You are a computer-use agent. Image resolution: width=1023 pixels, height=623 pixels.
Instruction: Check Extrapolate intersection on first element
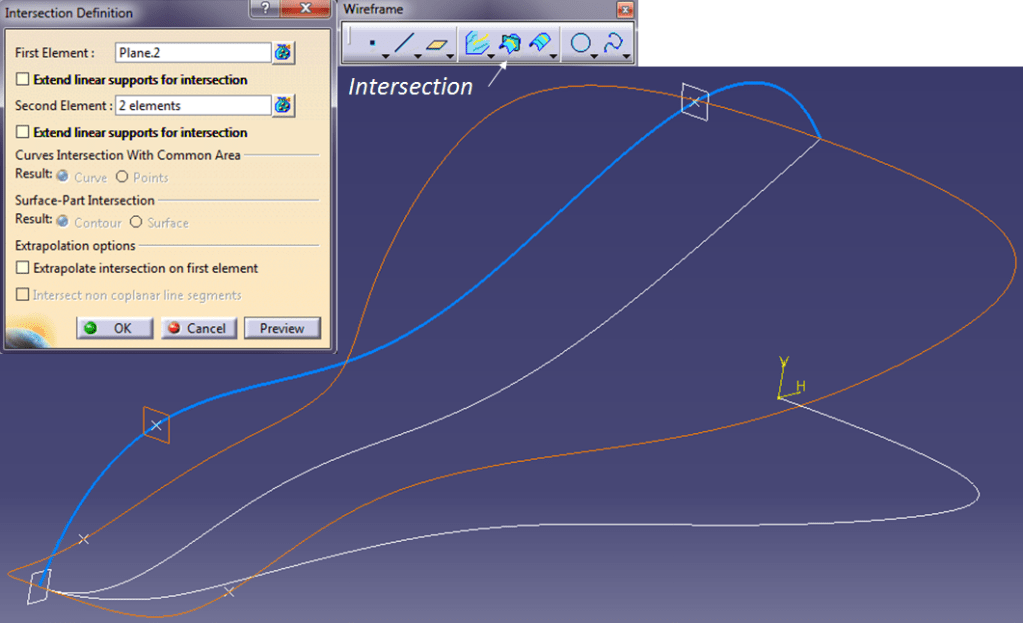24,268
